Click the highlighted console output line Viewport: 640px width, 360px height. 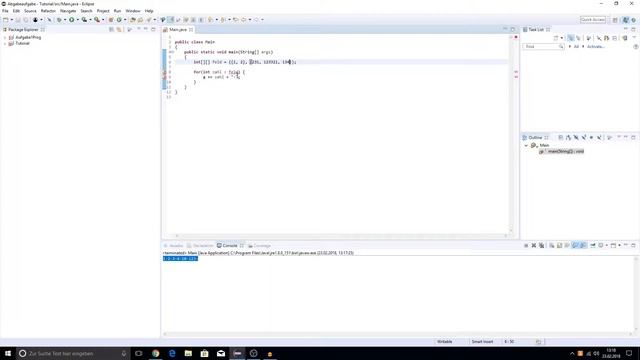tap(180, 259)
